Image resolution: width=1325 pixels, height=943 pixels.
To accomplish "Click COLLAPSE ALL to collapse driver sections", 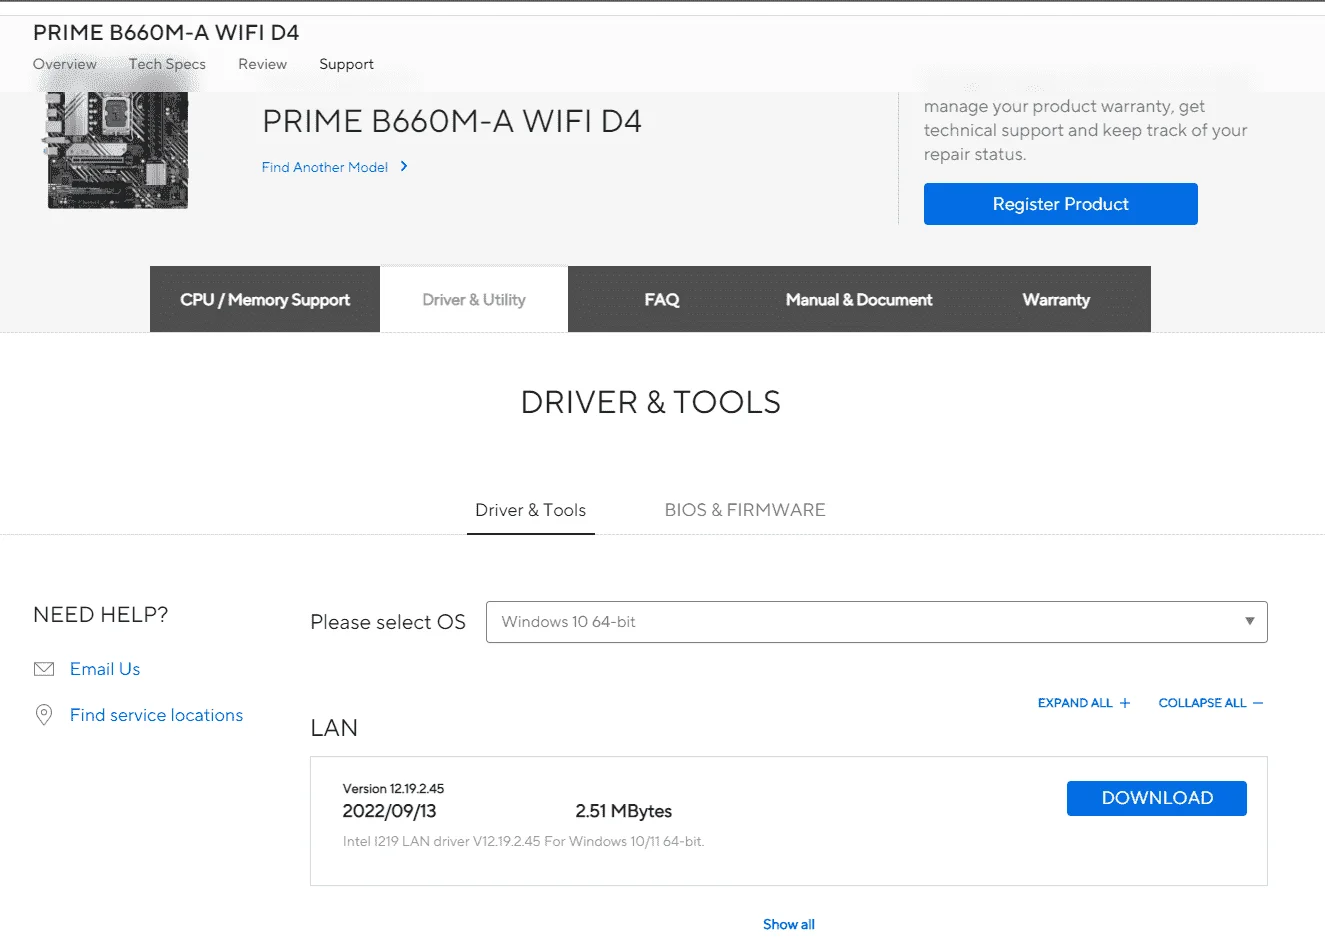I will tap(1202, 703).
